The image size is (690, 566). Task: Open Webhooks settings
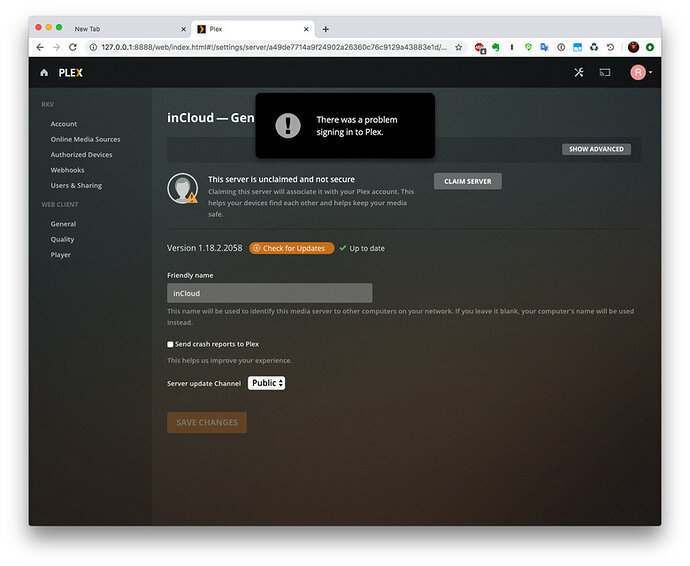click(x=67, y=170)
